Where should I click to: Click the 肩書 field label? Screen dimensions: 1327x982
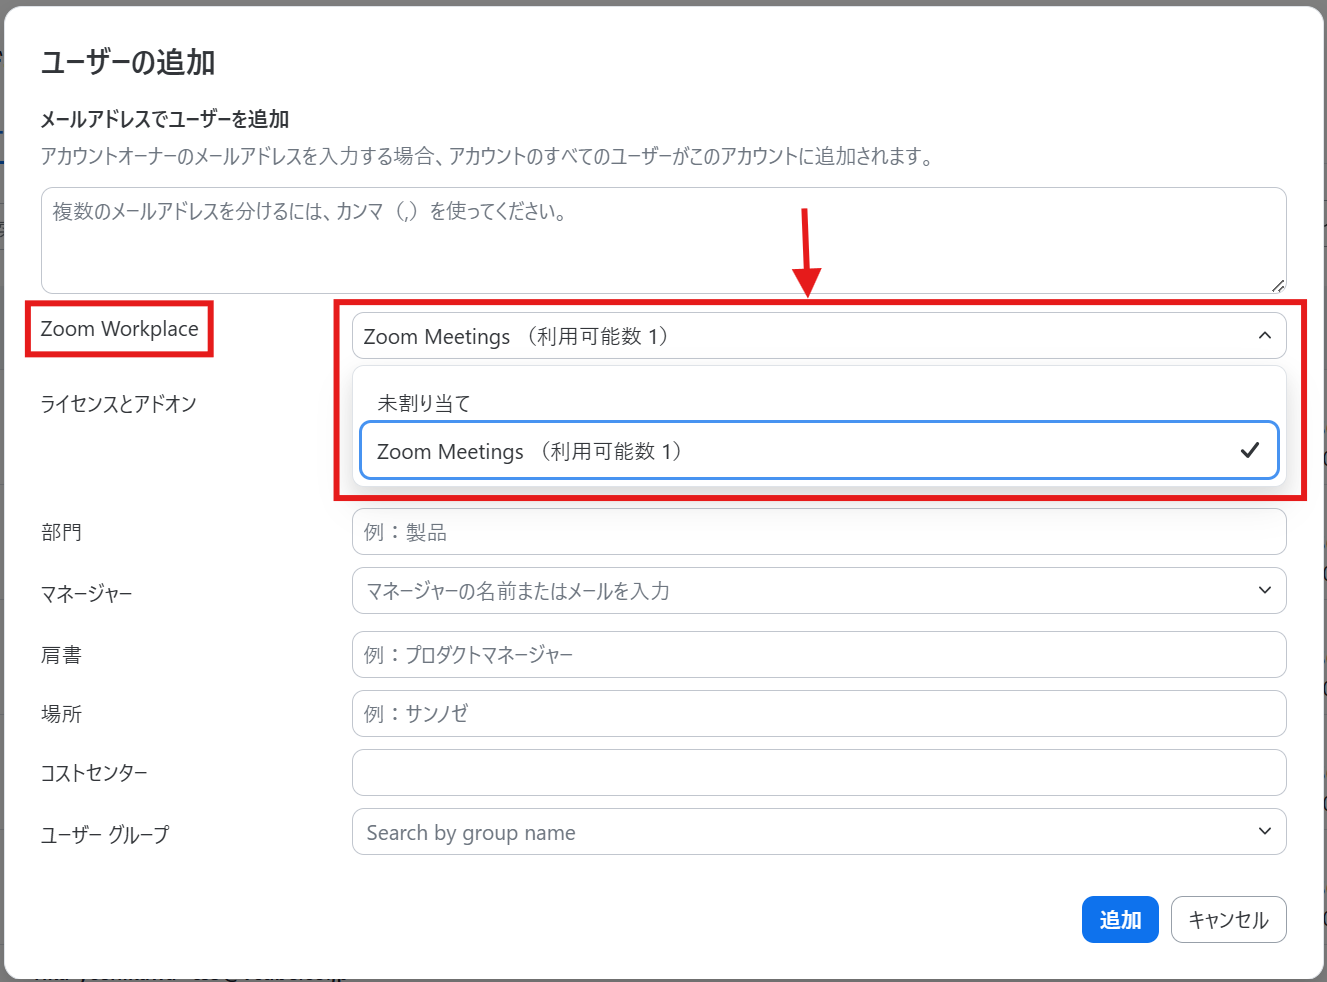(61, 655)
